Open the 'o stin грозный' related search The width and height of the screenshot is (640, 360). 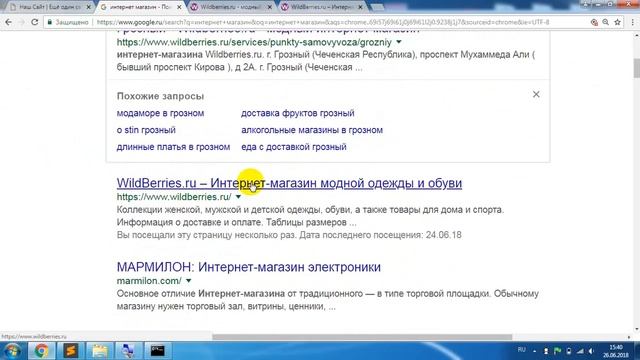point(146,130)
